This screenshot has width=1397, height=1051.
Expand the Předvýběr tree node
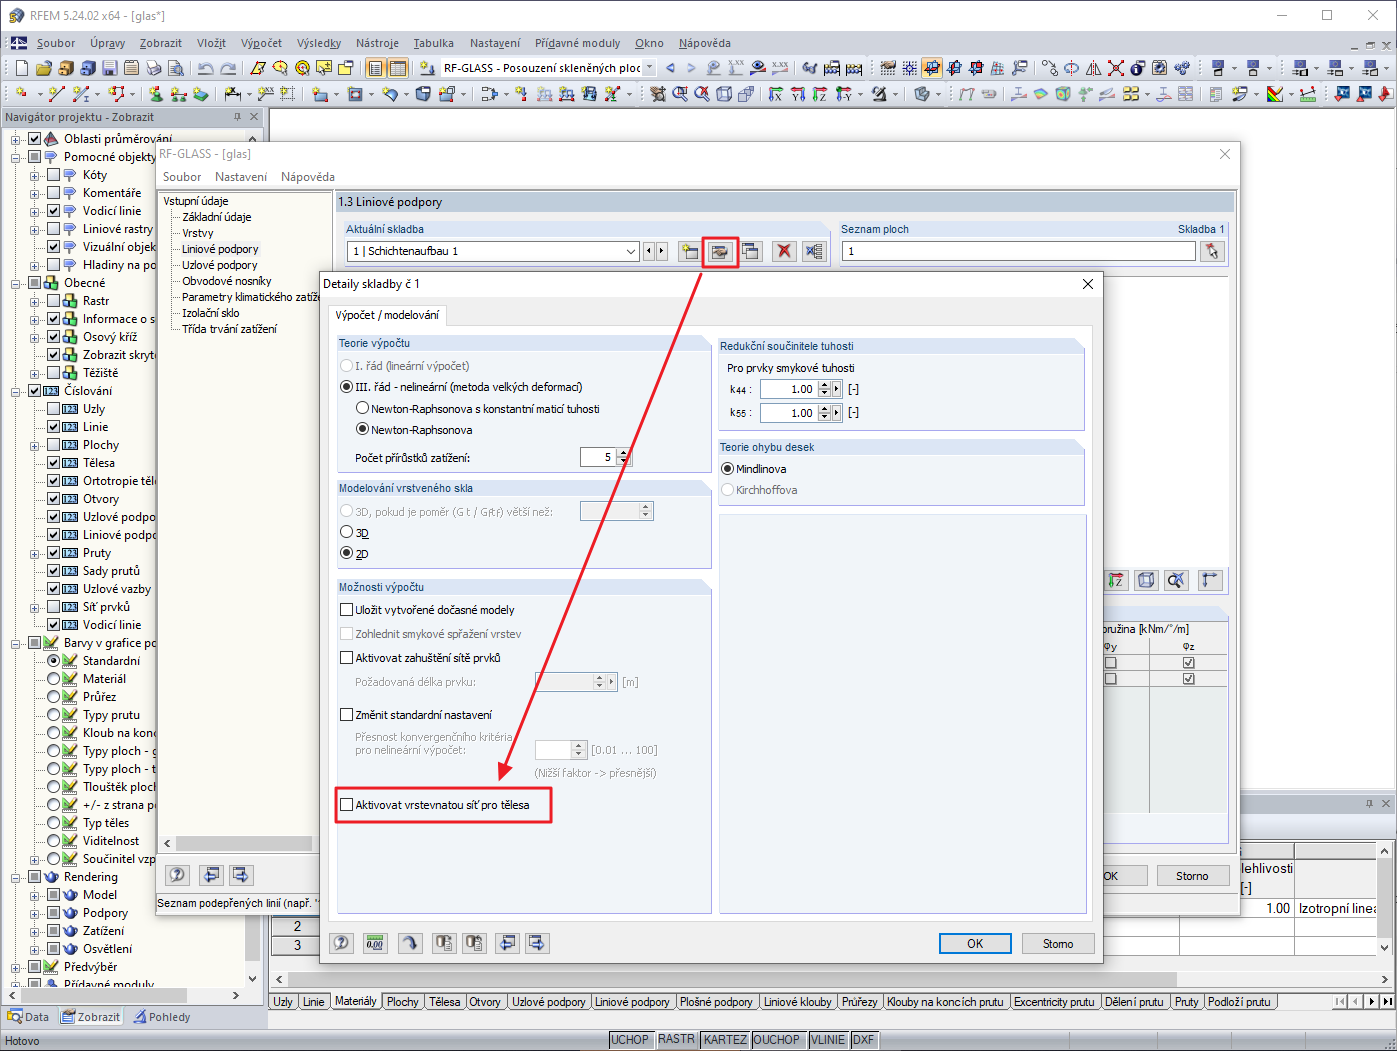point(16,967)
